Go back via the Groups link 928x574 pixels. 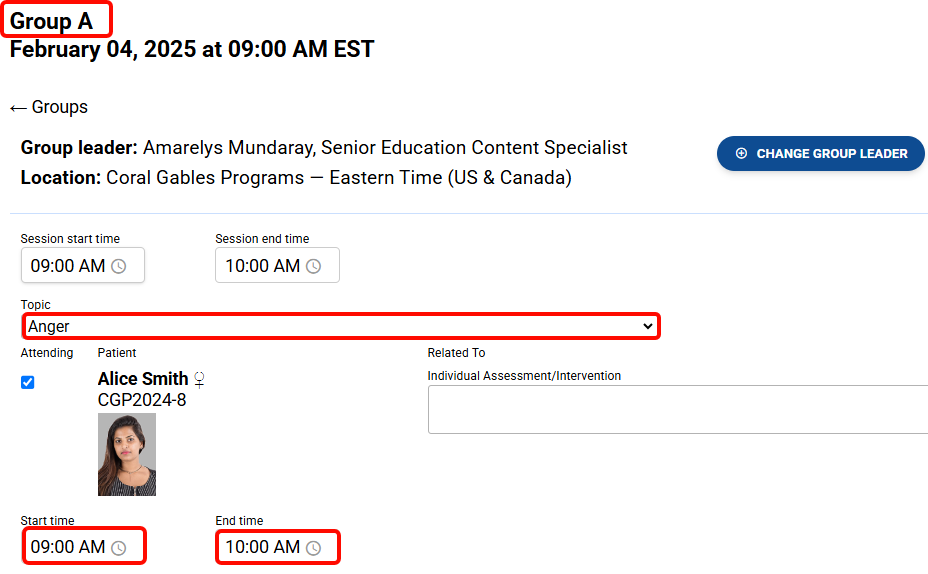[59, 107]
